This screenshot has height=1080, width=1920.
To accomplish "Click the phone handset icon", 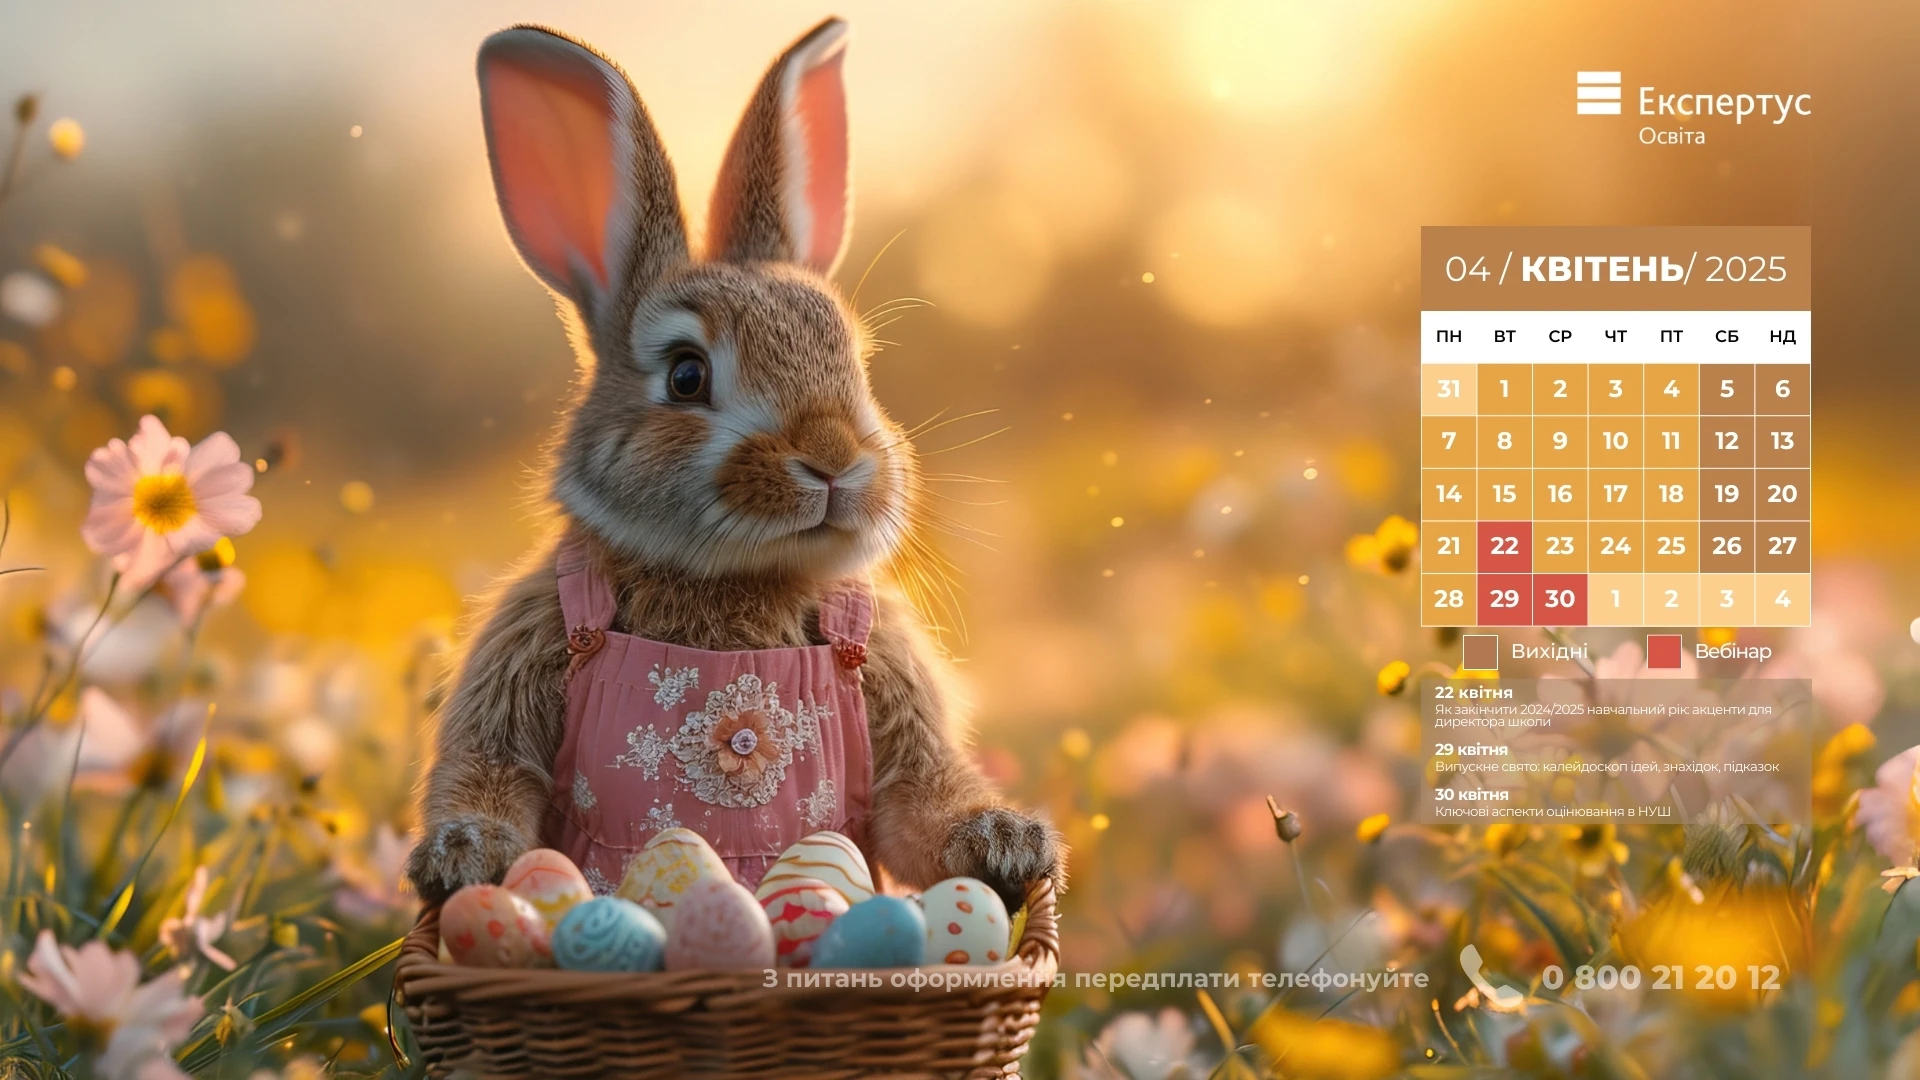I will click(x=1488, y=976).
